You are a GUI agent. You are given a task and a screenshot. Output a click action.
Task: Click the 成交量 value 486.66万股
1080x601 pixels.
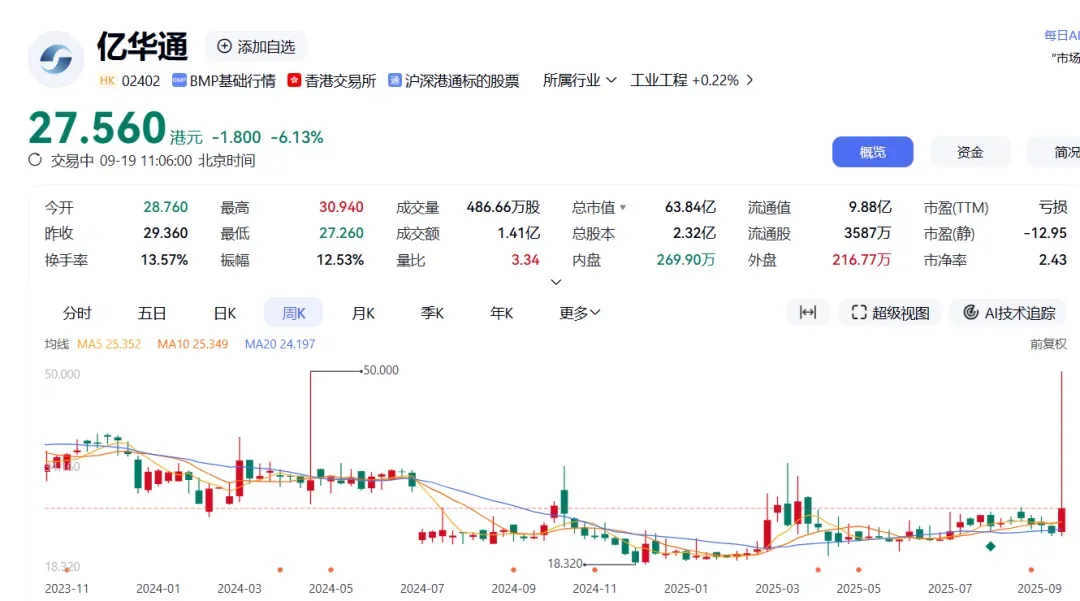(503, 207)
